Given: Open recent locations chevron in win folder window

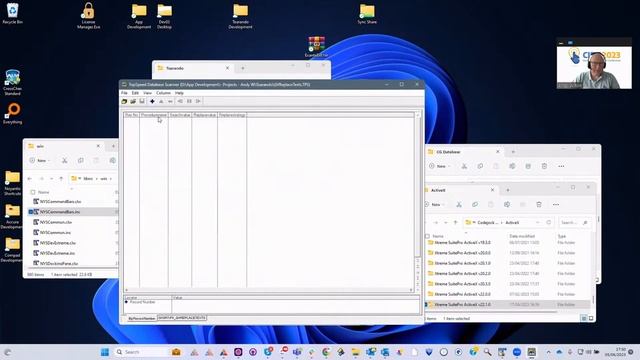Looking at the screenshot, I should (51, 179).
